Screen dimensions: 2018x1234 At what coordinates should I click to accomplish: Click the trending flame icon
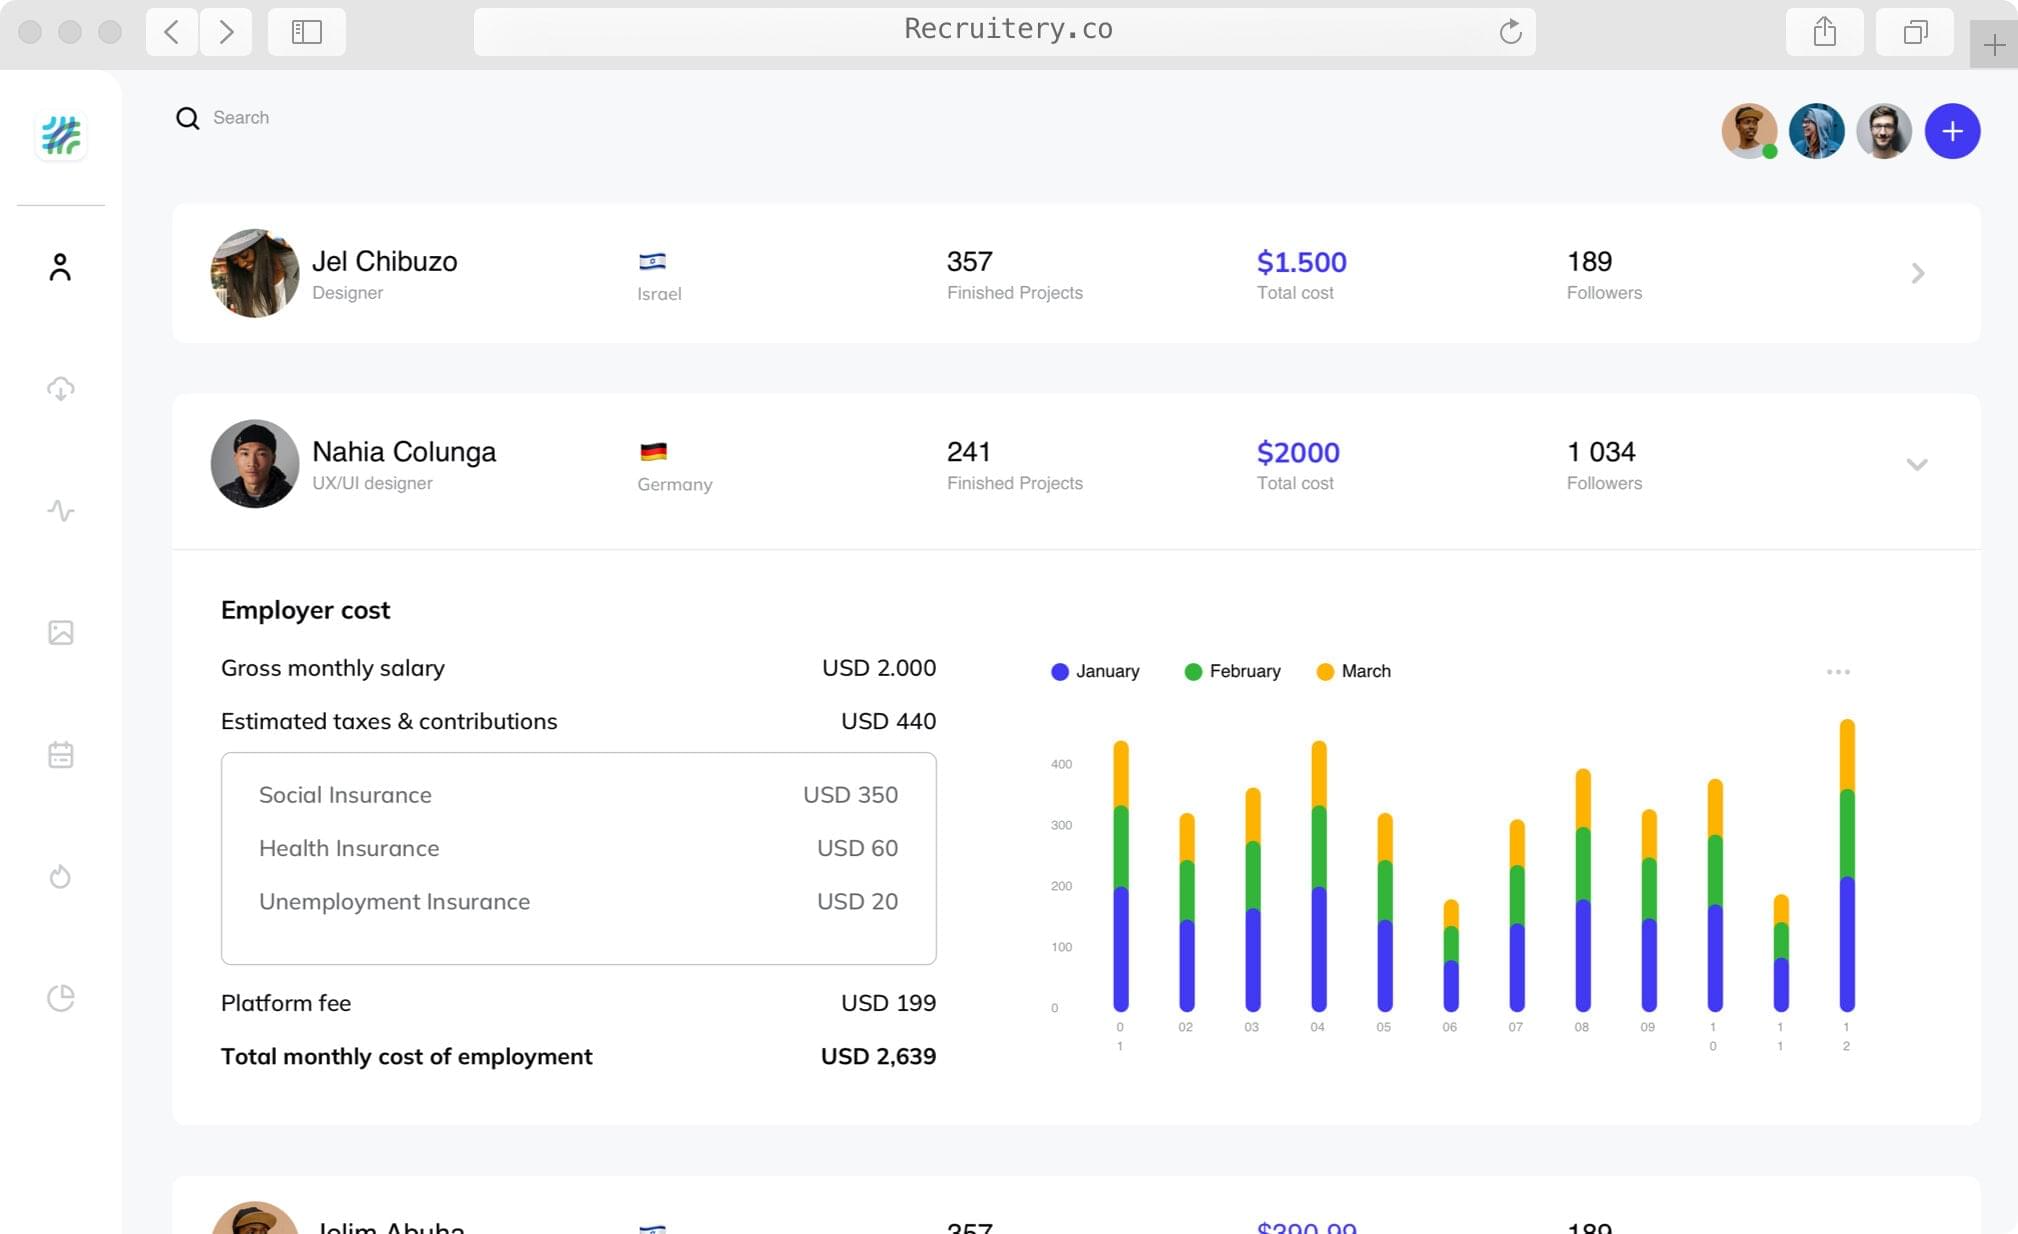tap(61, 876)
